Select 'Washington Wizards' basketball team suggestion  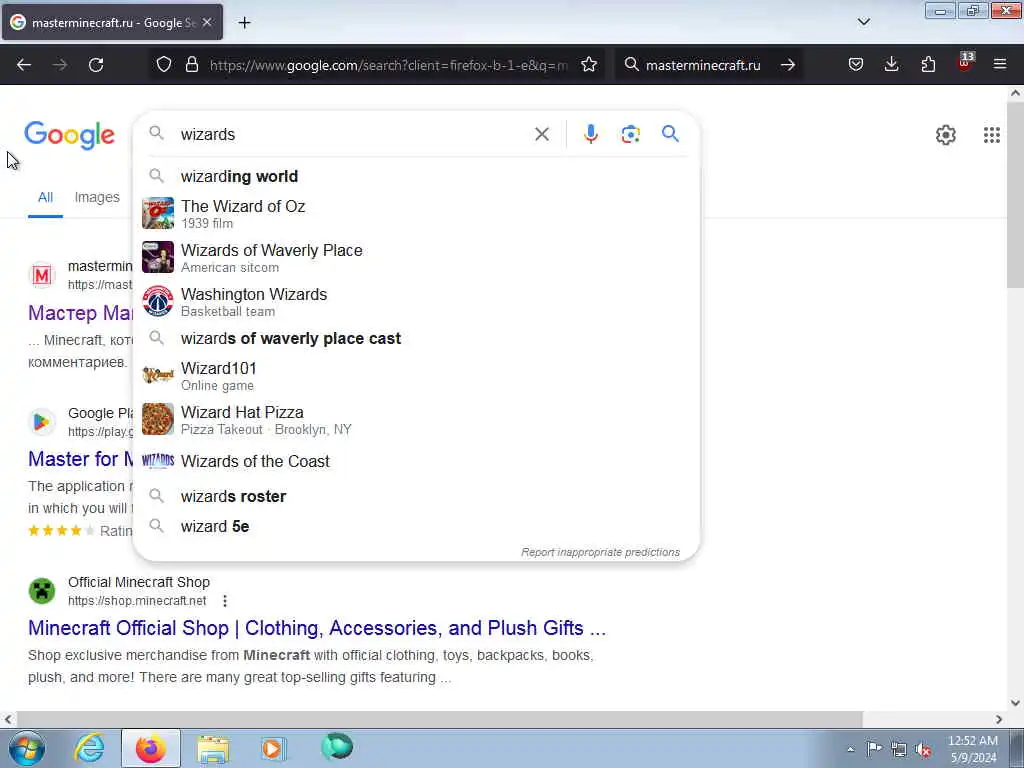click(416, 302)
